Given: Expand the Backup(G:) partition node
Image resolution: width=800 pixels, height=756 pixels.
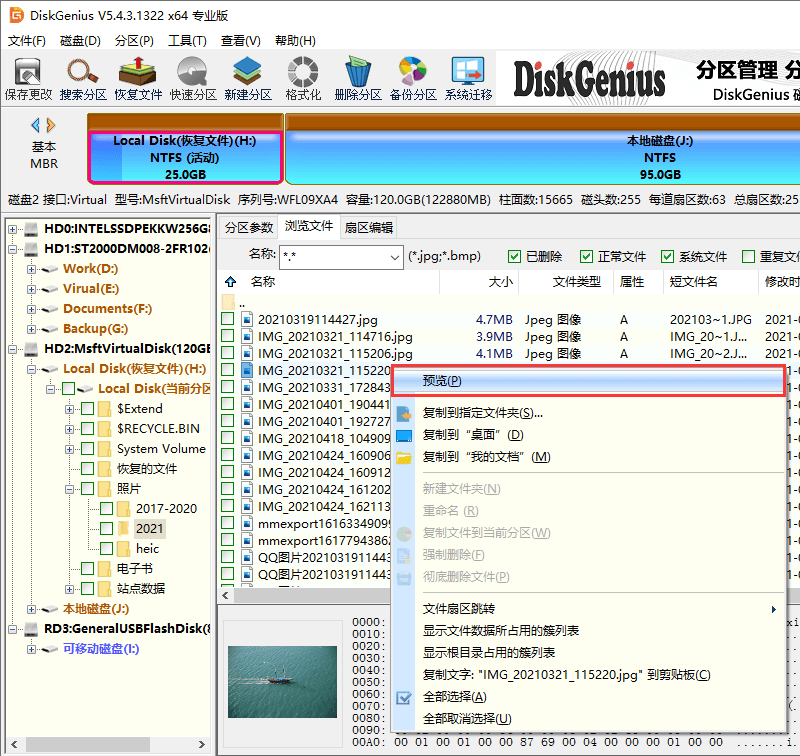Looking at the screenshot, I should pyautogui.click(x=31, y=329).
